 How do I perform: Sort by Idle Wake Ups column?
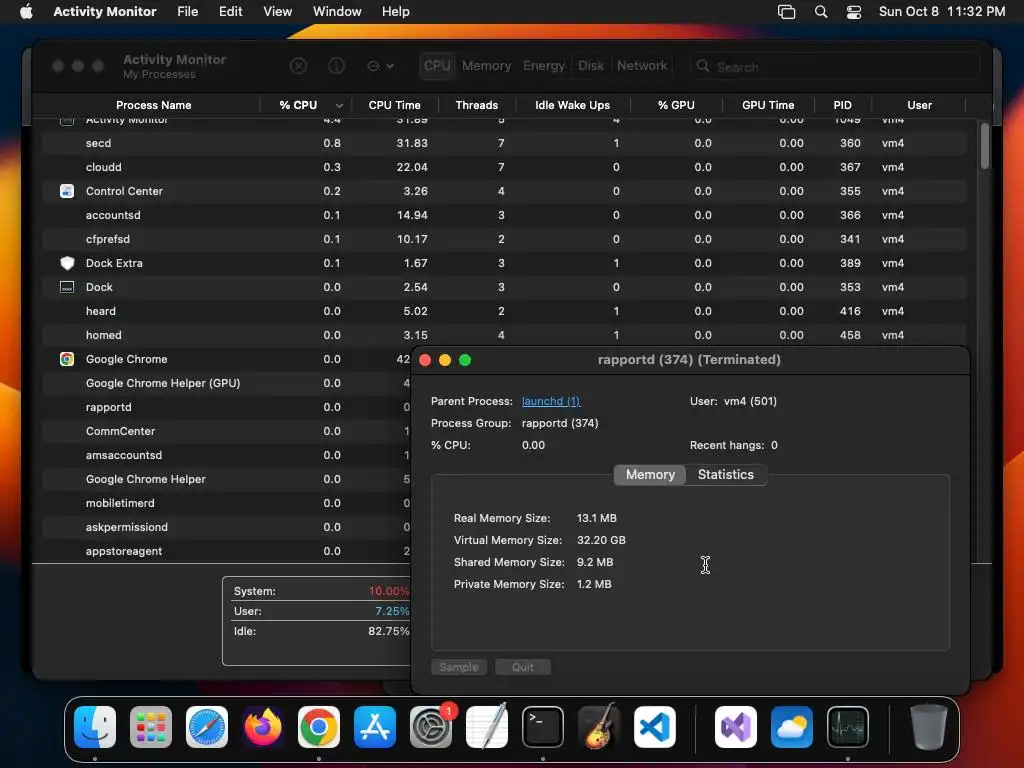[572, 105]
